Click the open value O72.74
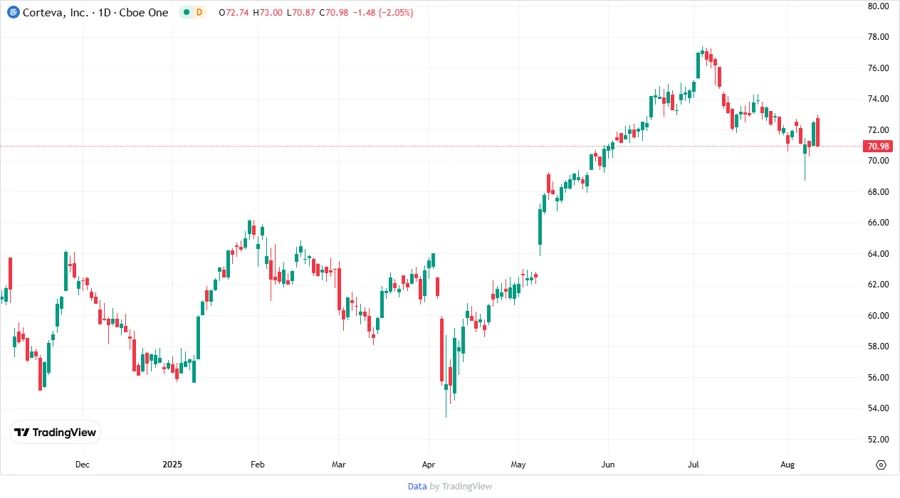The image size is (900, 498). 234,13
